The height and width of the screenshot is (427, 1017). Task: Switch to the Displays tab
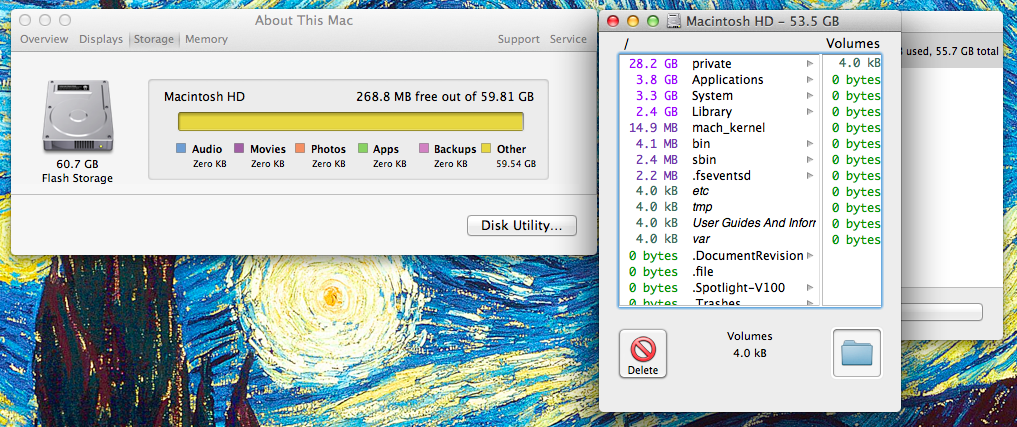(101, 39)
